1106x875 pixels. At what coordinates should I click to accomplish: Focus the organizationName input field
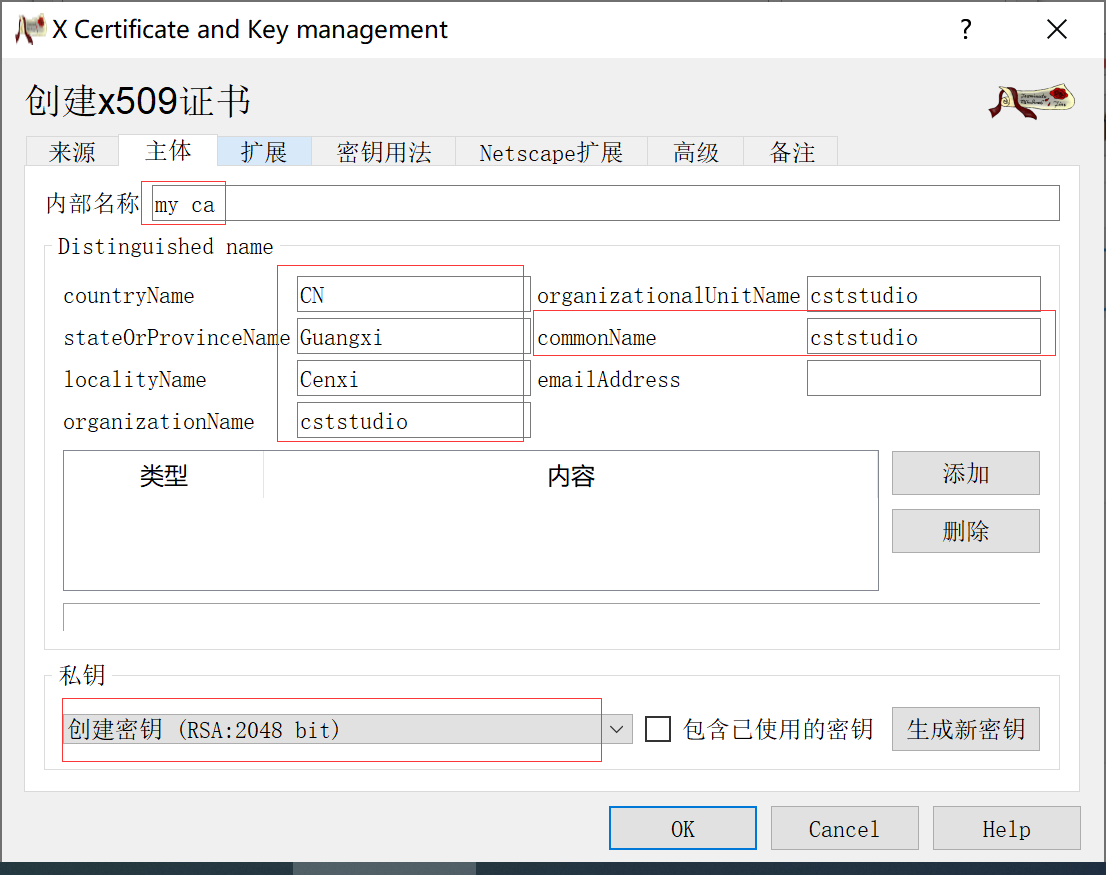click(x=413, y=421)
